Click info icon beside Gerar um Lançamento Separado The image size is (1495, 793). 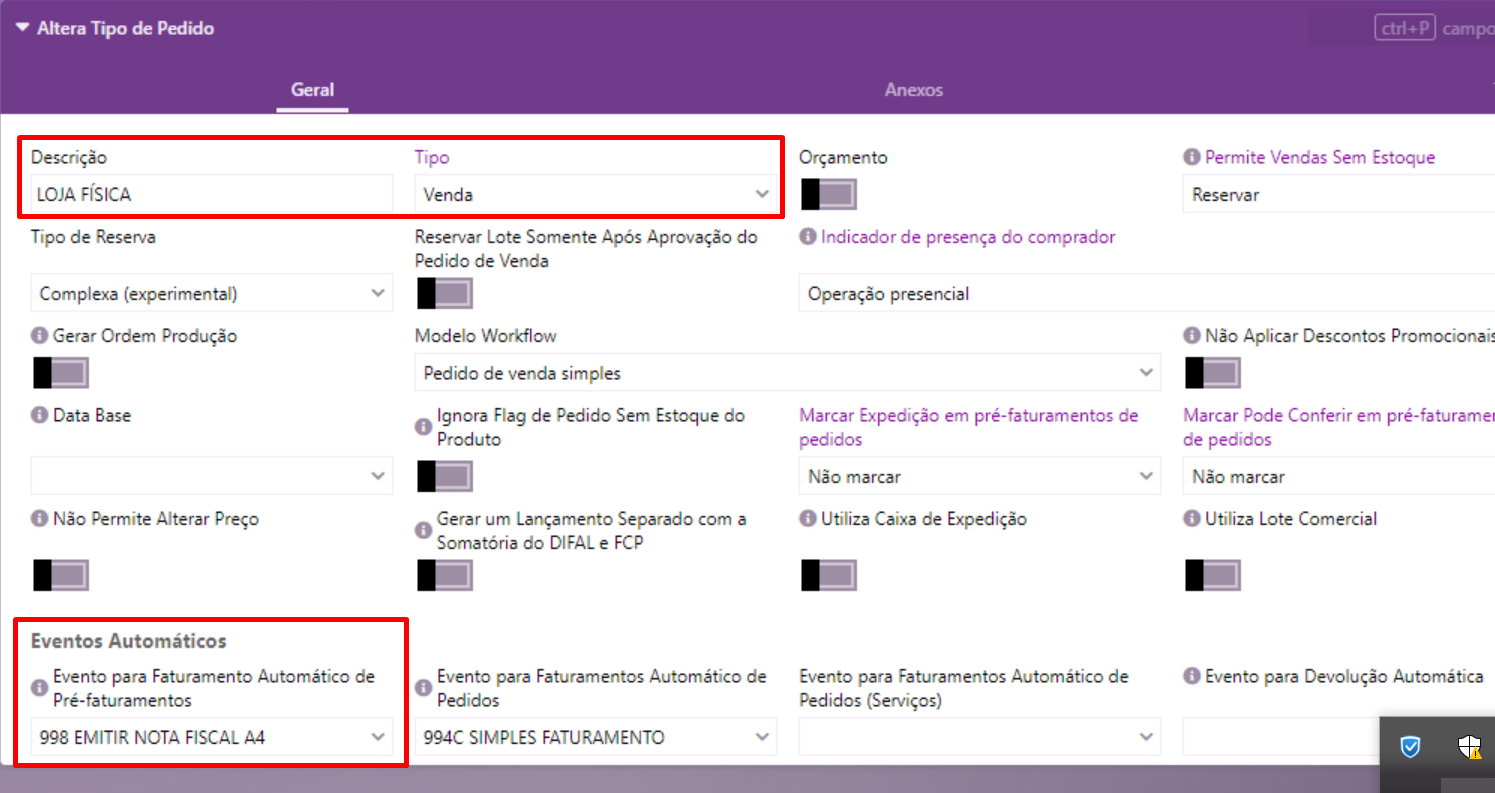tap(424, 531)
